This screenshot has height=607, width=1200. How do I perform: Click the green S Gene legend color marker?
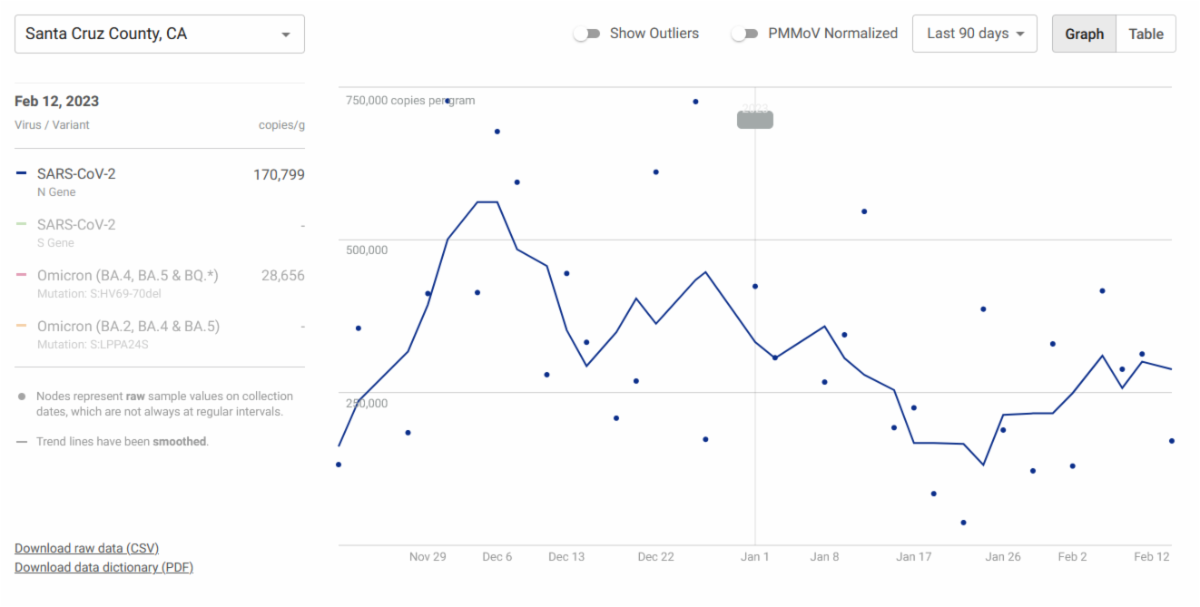tap(22, 225)
